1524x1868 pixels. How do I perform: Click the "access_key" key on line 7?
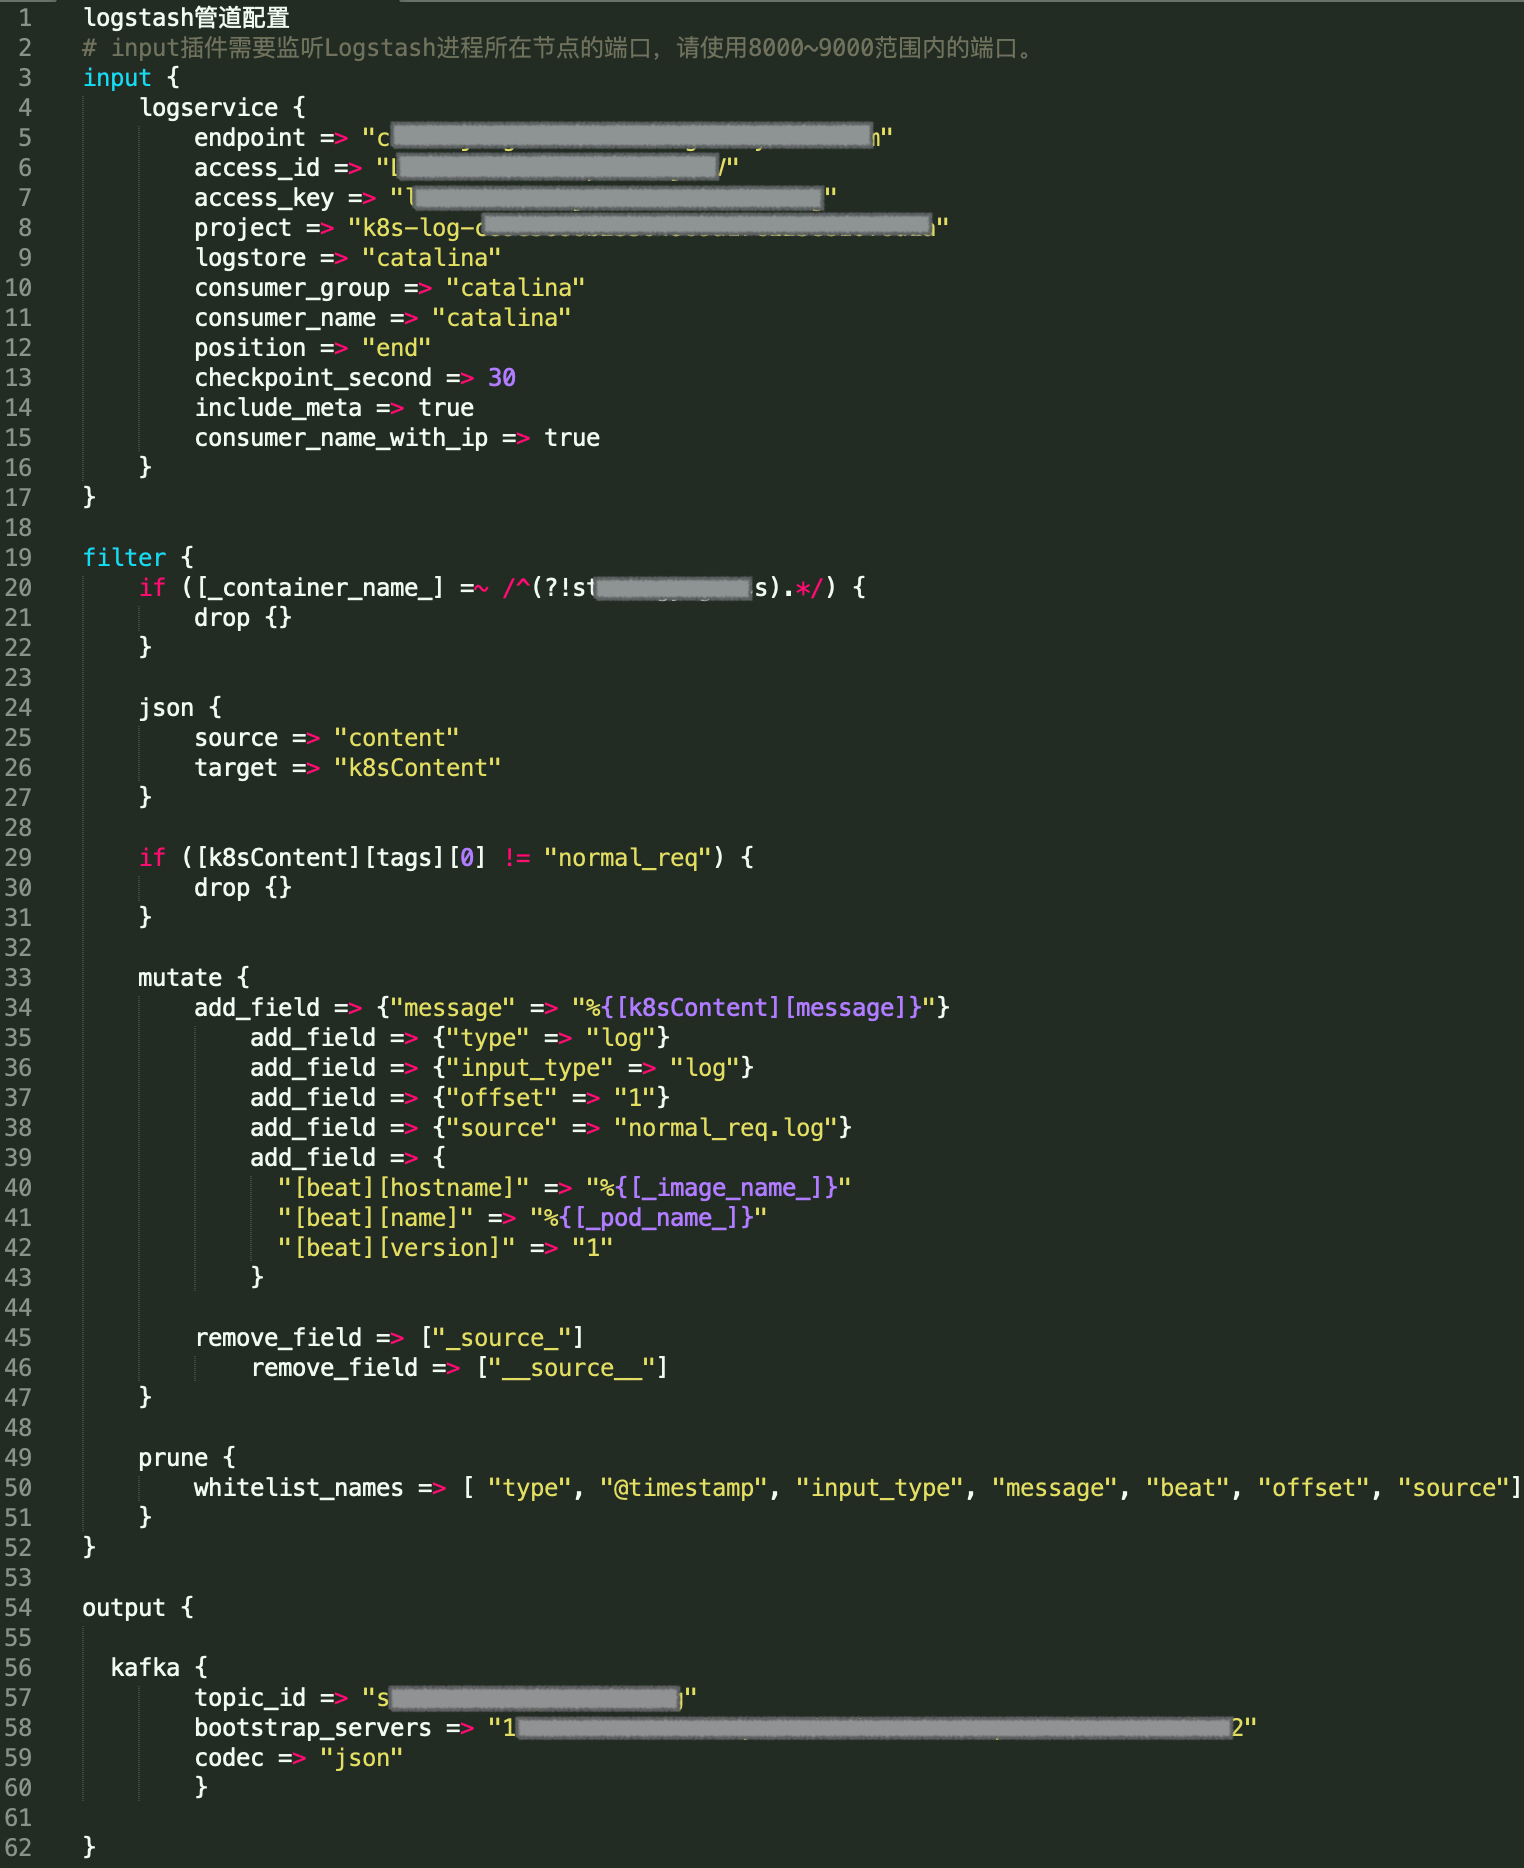264,197
